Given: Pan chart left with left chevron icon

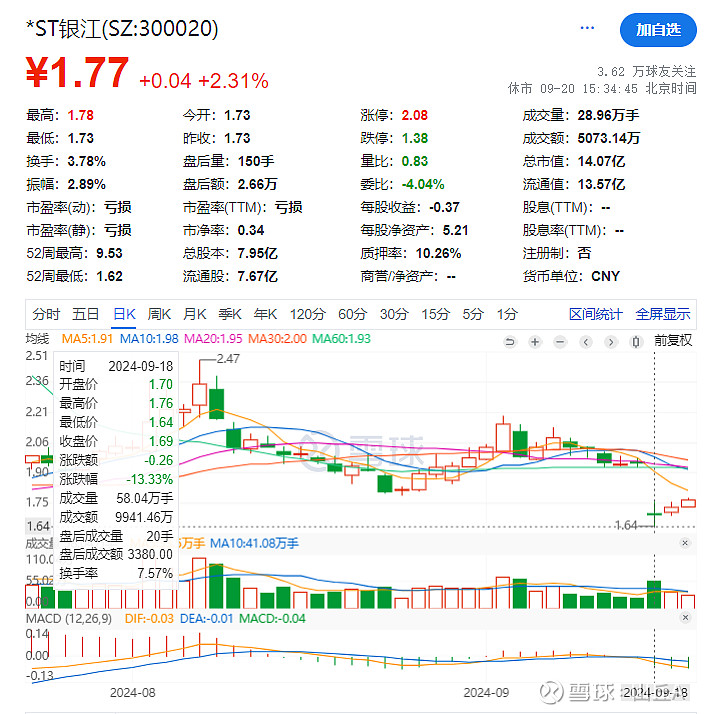Looking at the screenshot, I should tap(586, 342).
